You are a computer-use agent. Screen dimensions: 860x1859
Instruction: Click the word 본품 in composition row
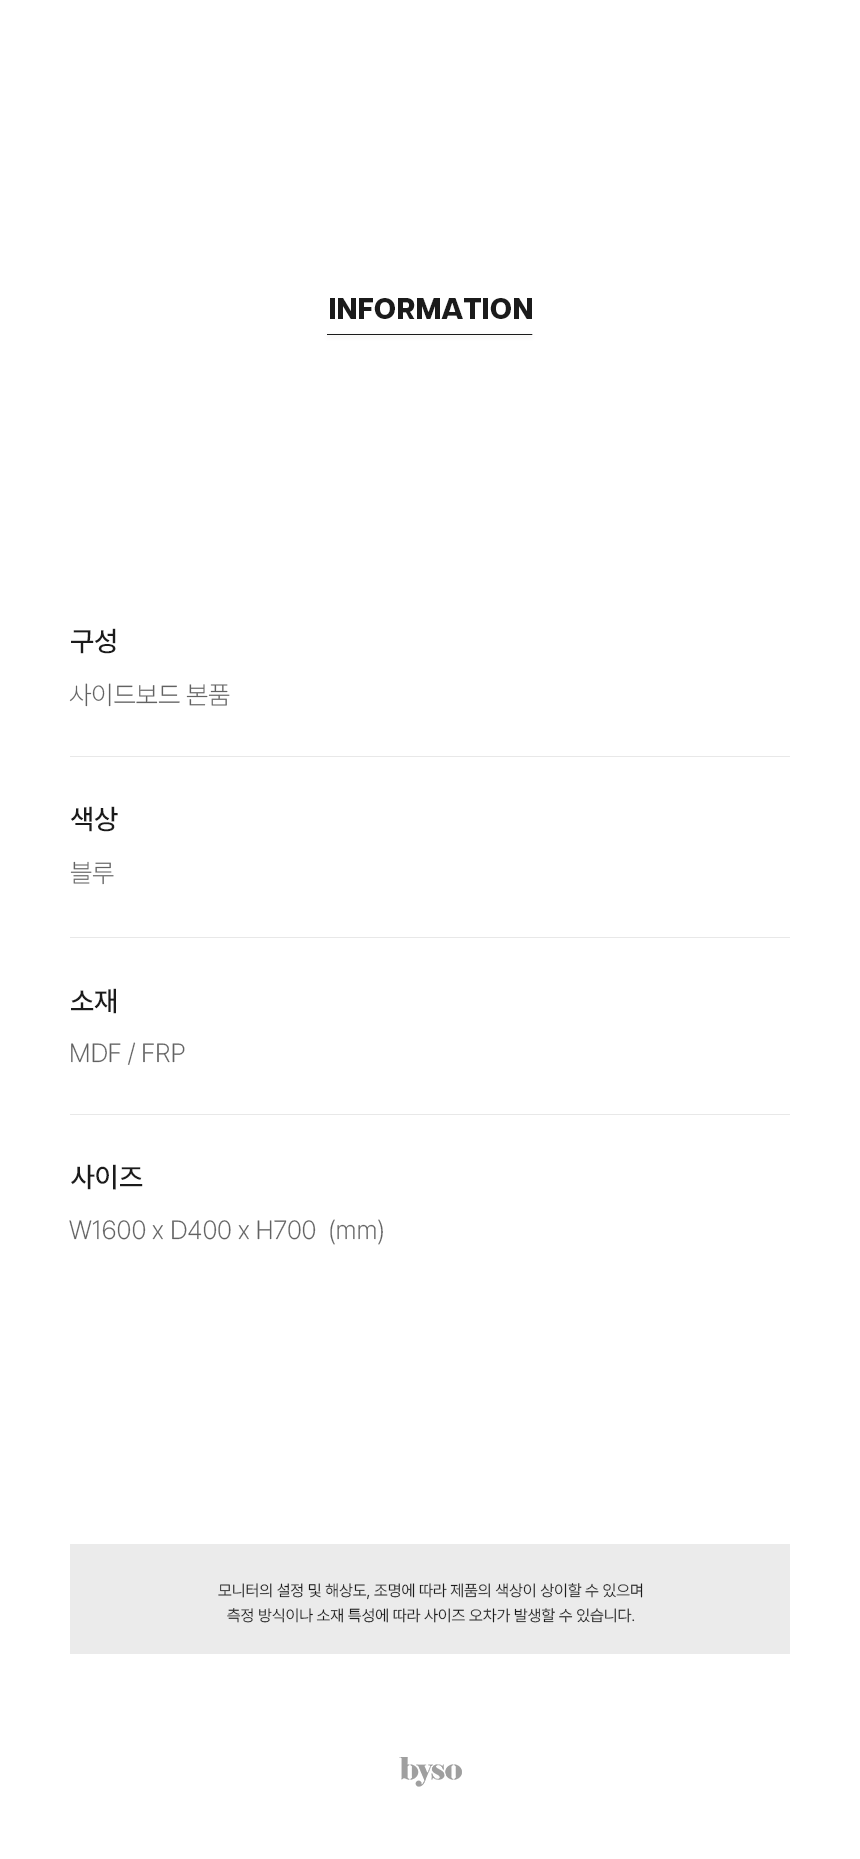click(x=208, y=694)
